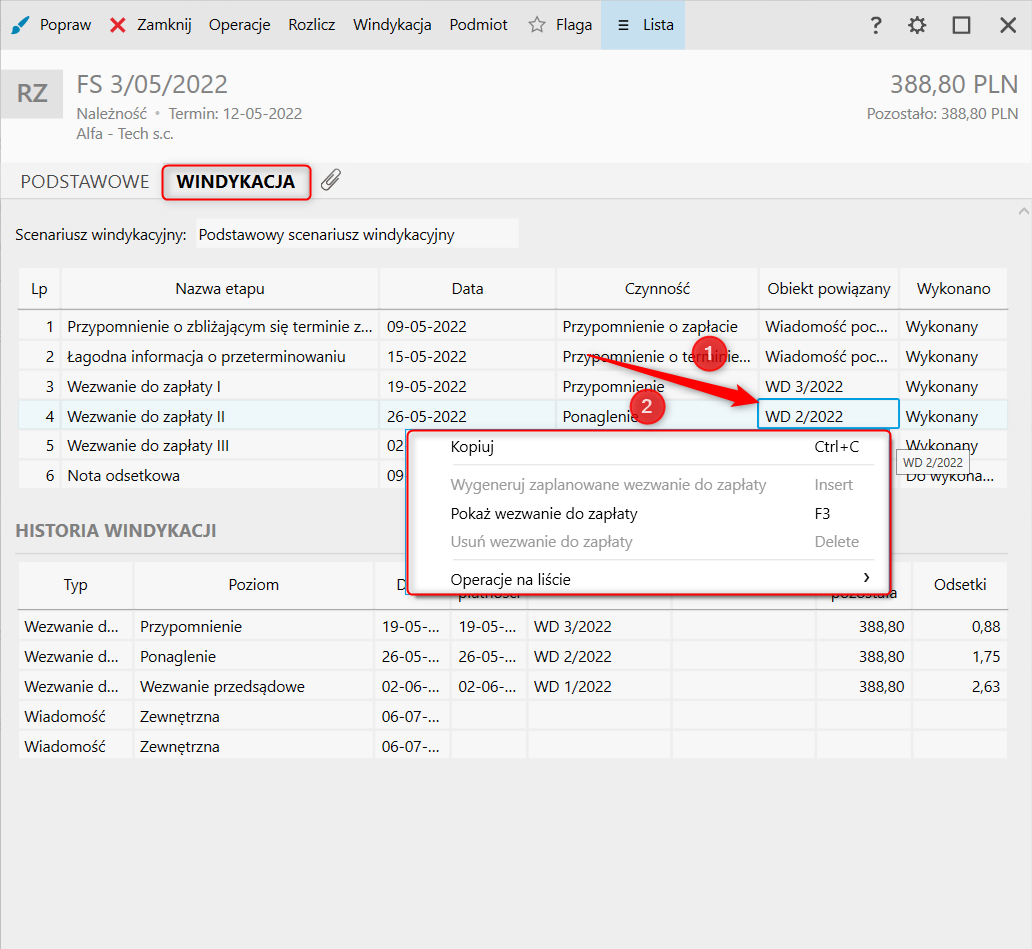Open help via question mark icon
Viewport: 1032px width, 949px height.
coord(875,25)
